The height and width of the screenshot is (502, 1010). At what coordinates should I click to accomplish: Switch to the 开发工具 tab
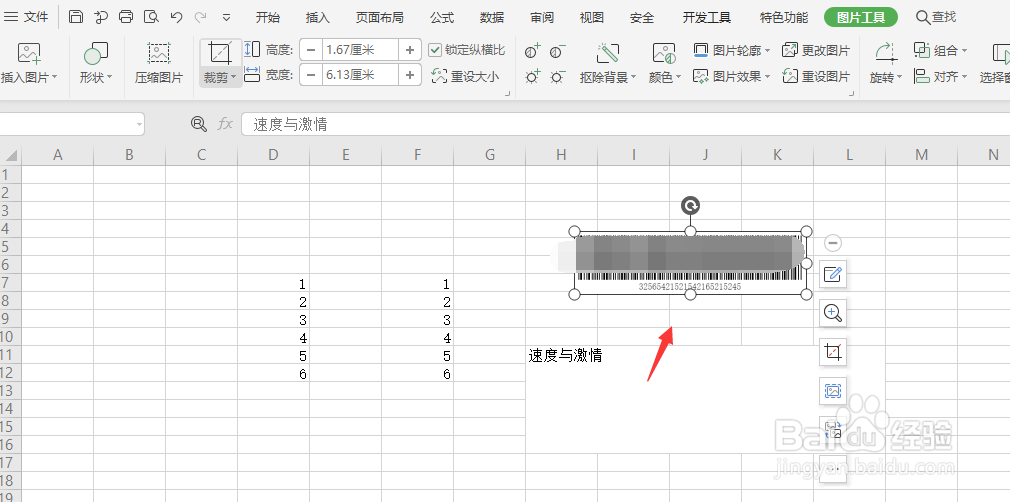coord(707,17)
